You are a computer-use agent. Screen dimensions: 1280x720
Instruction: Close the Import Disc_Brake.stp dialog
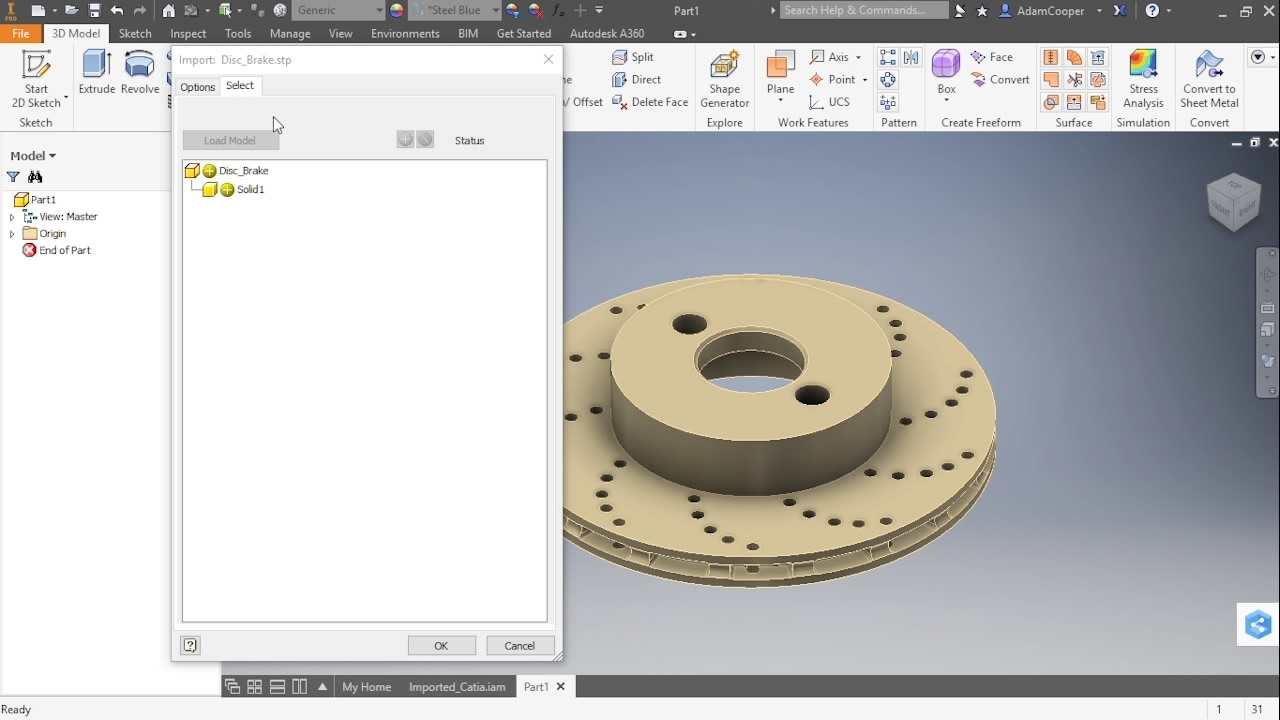coord(548,59)
